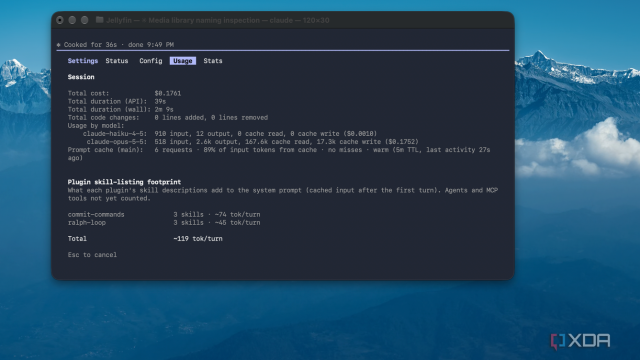Viewport: 640px width, 360px height.
Task: Click the ralph-loop plugin row
Action: 164,222
